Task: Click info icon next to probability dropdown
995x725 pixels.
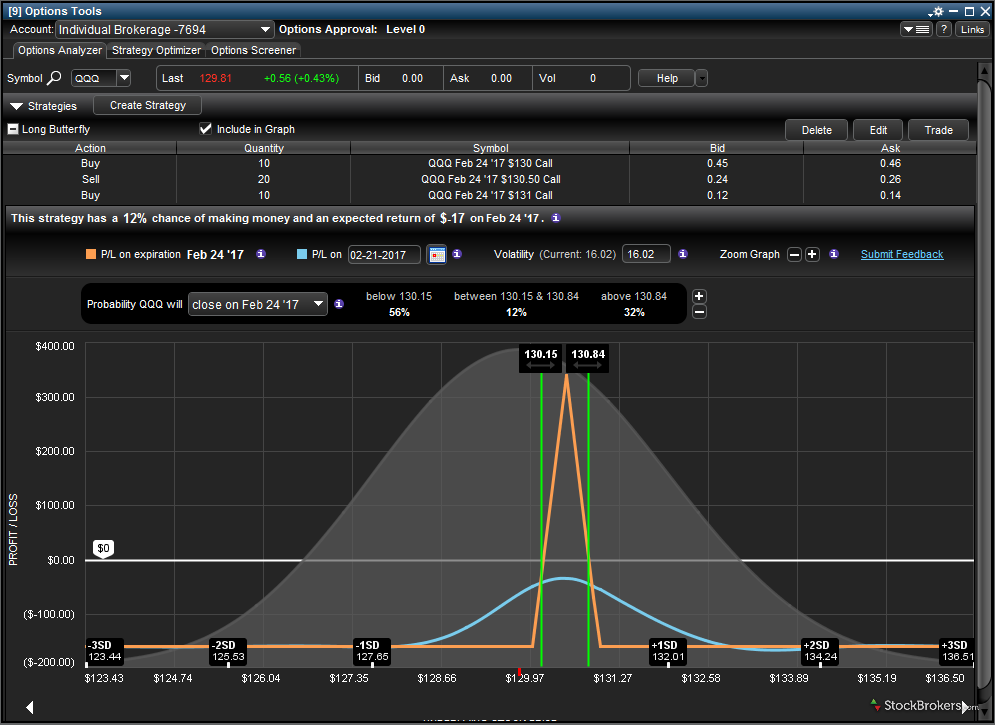Action: click(x=339, y=304)
